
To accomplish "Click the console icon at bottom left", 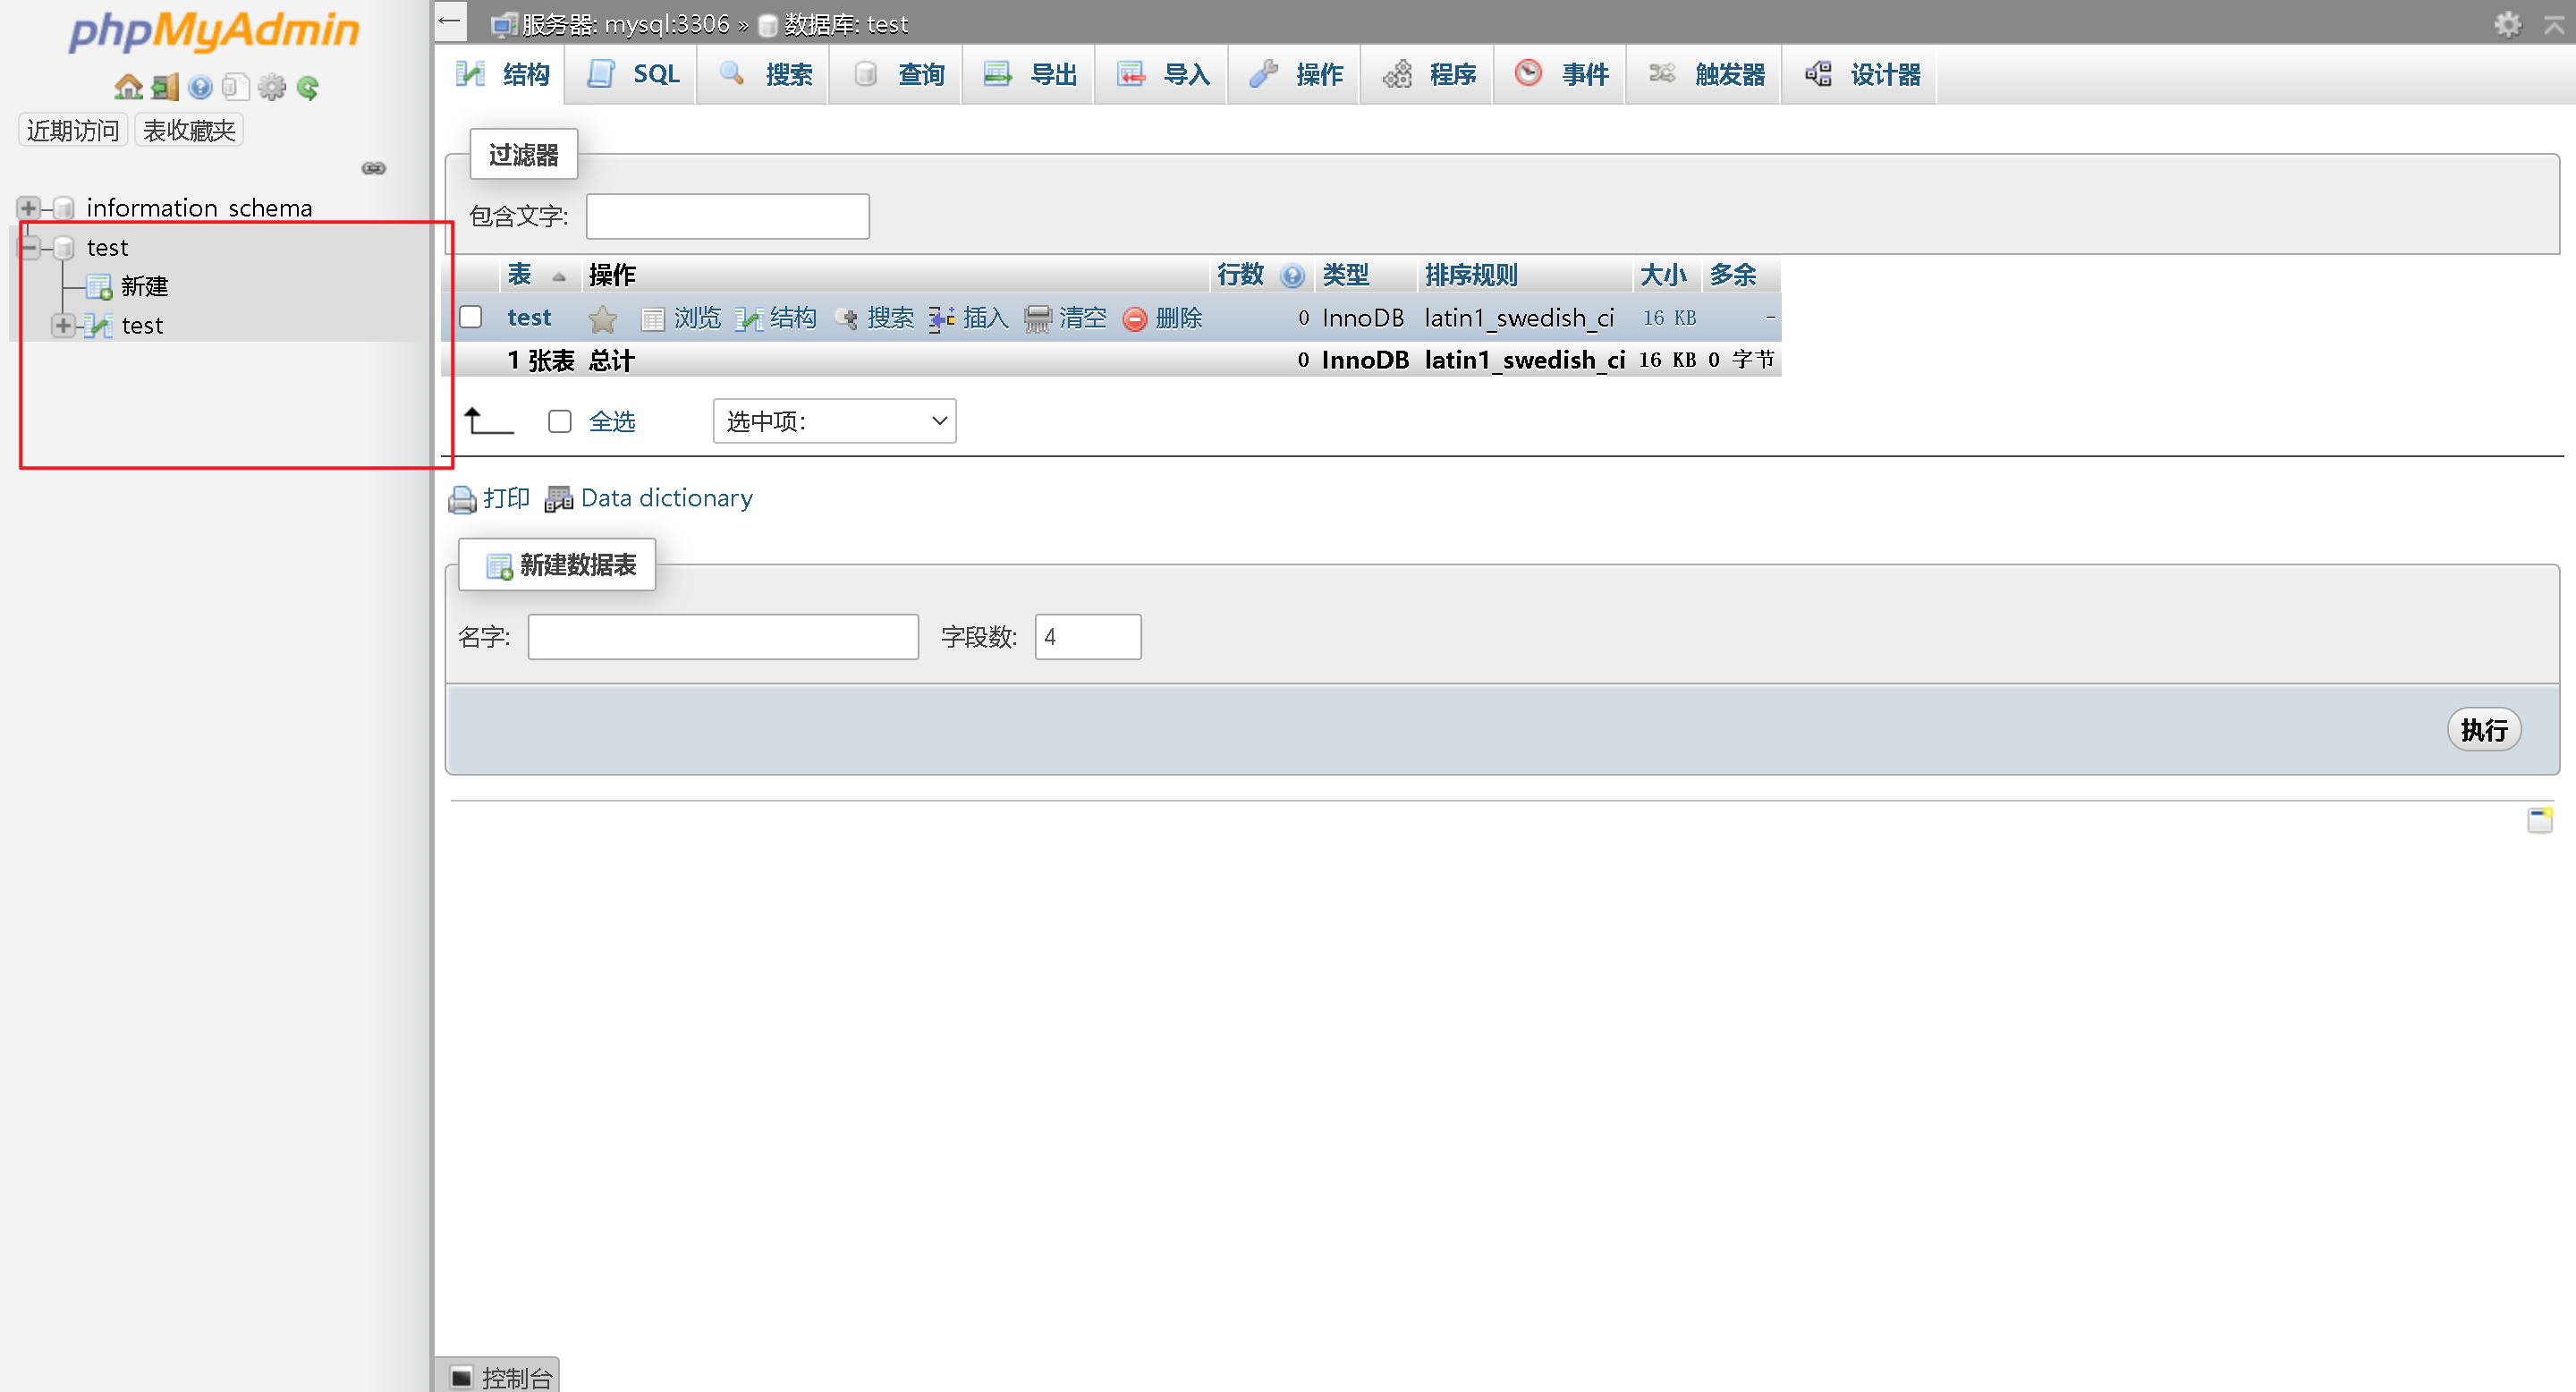I will click(461, 1376).
